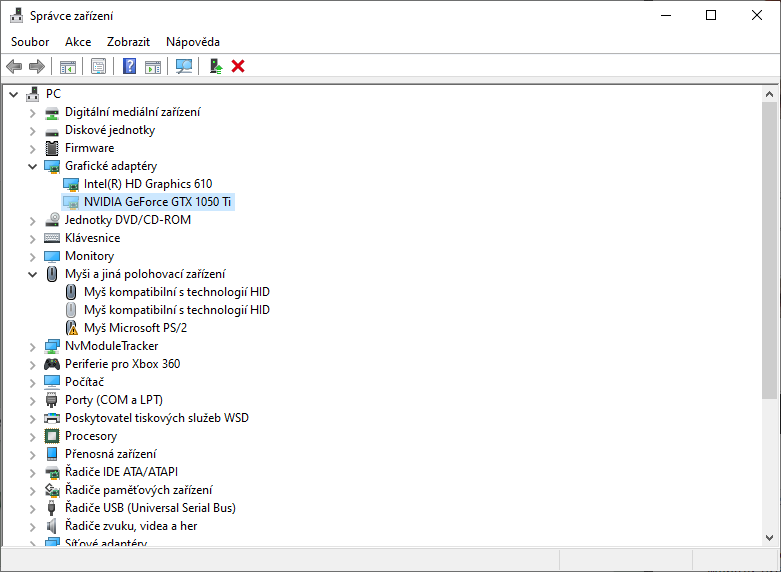Click the Back arrow toolbar icon
The width and height of the screenshot is (781, 572).
[14, 66]
